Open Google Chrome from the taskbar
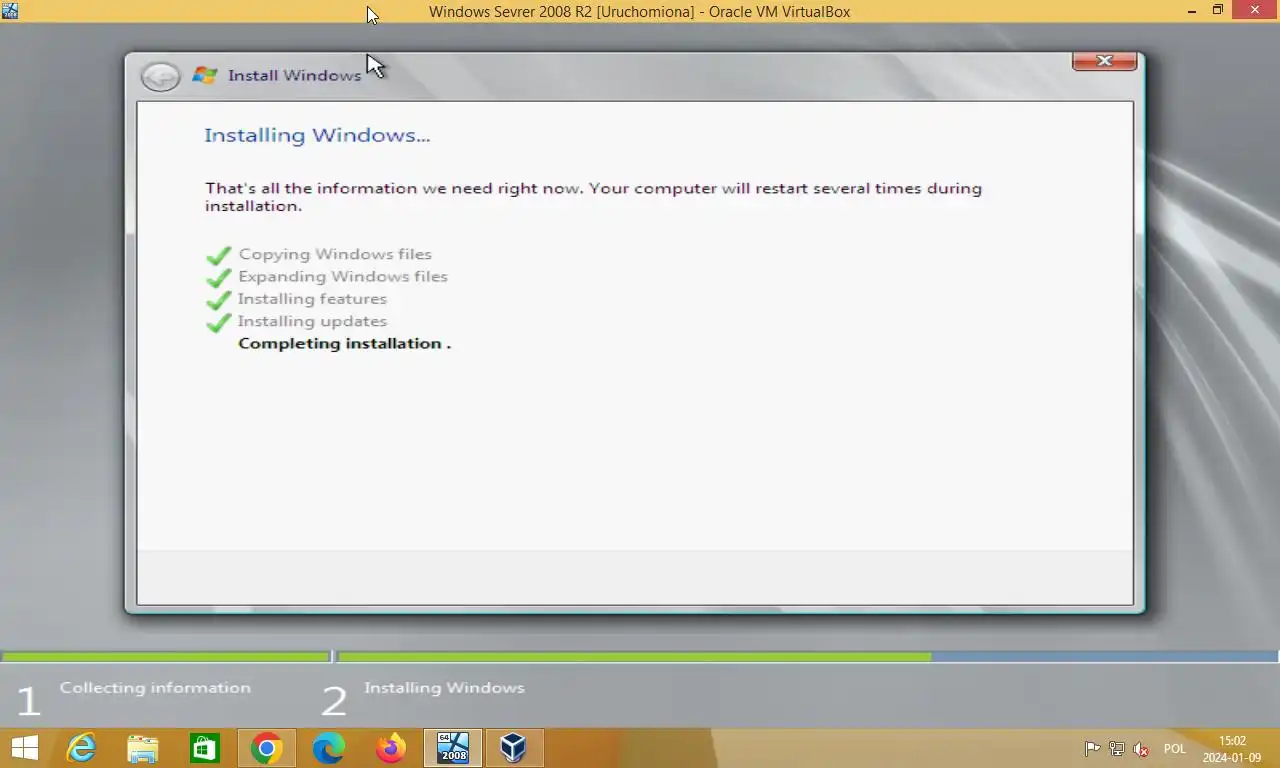 [x=267, y=748]
